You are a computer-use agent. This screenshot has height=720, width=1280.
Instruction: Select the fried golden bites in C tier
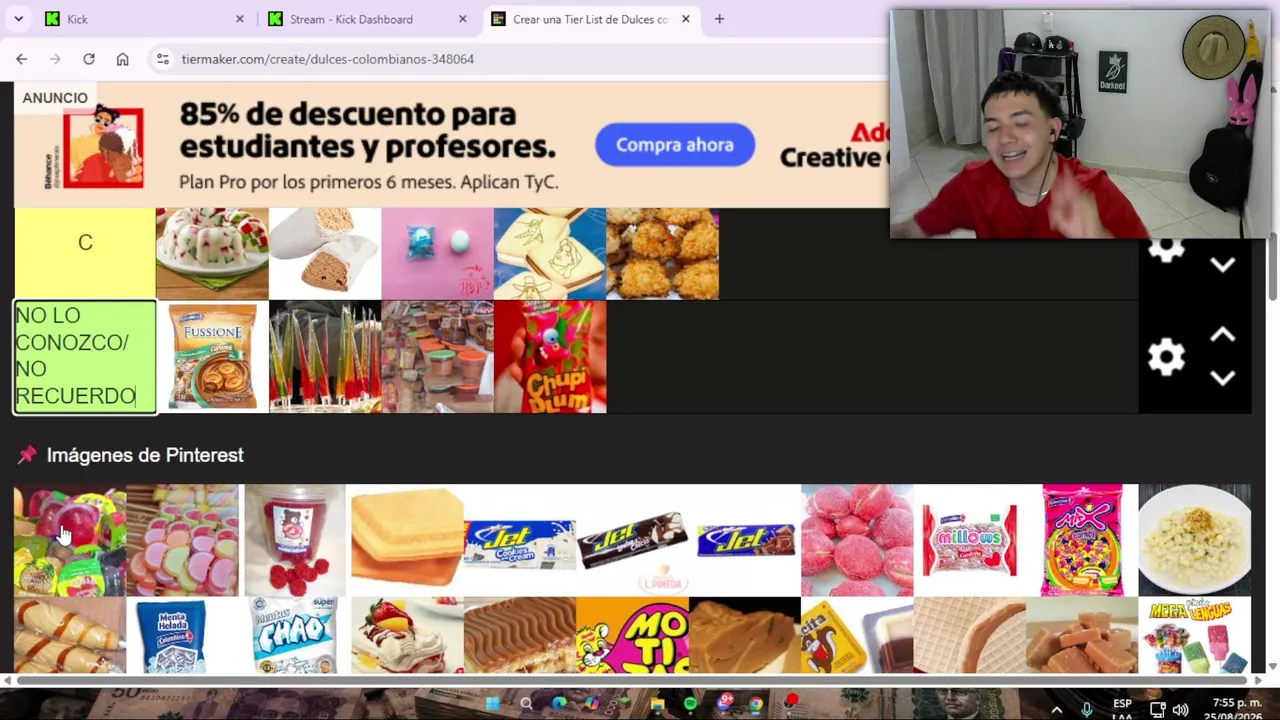(x=662, y=253)
